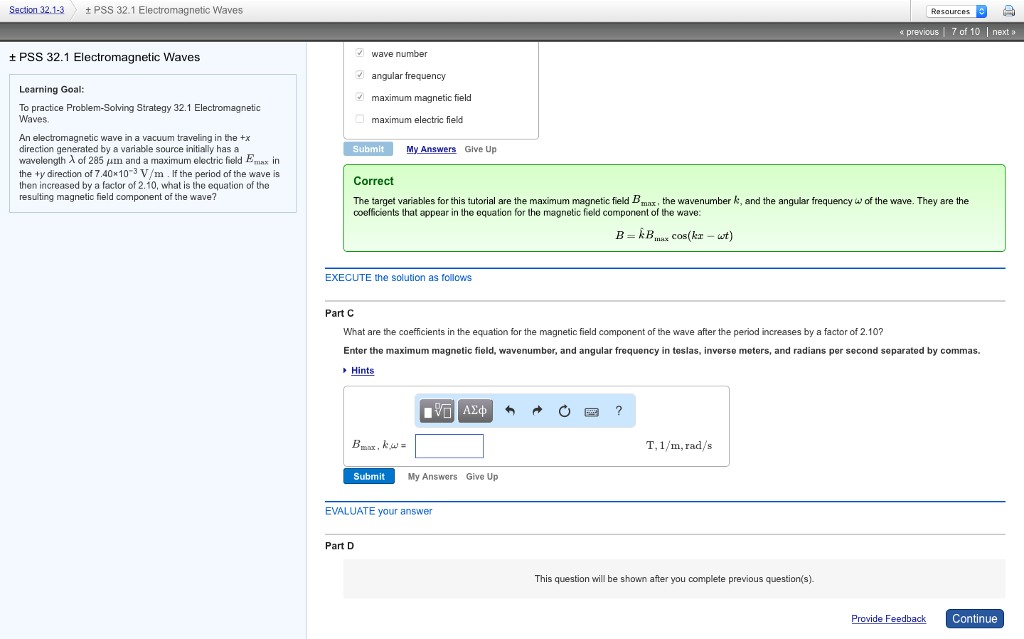
Task: Open the math templates (root/fraction) tool
Action: coord(437,410)
